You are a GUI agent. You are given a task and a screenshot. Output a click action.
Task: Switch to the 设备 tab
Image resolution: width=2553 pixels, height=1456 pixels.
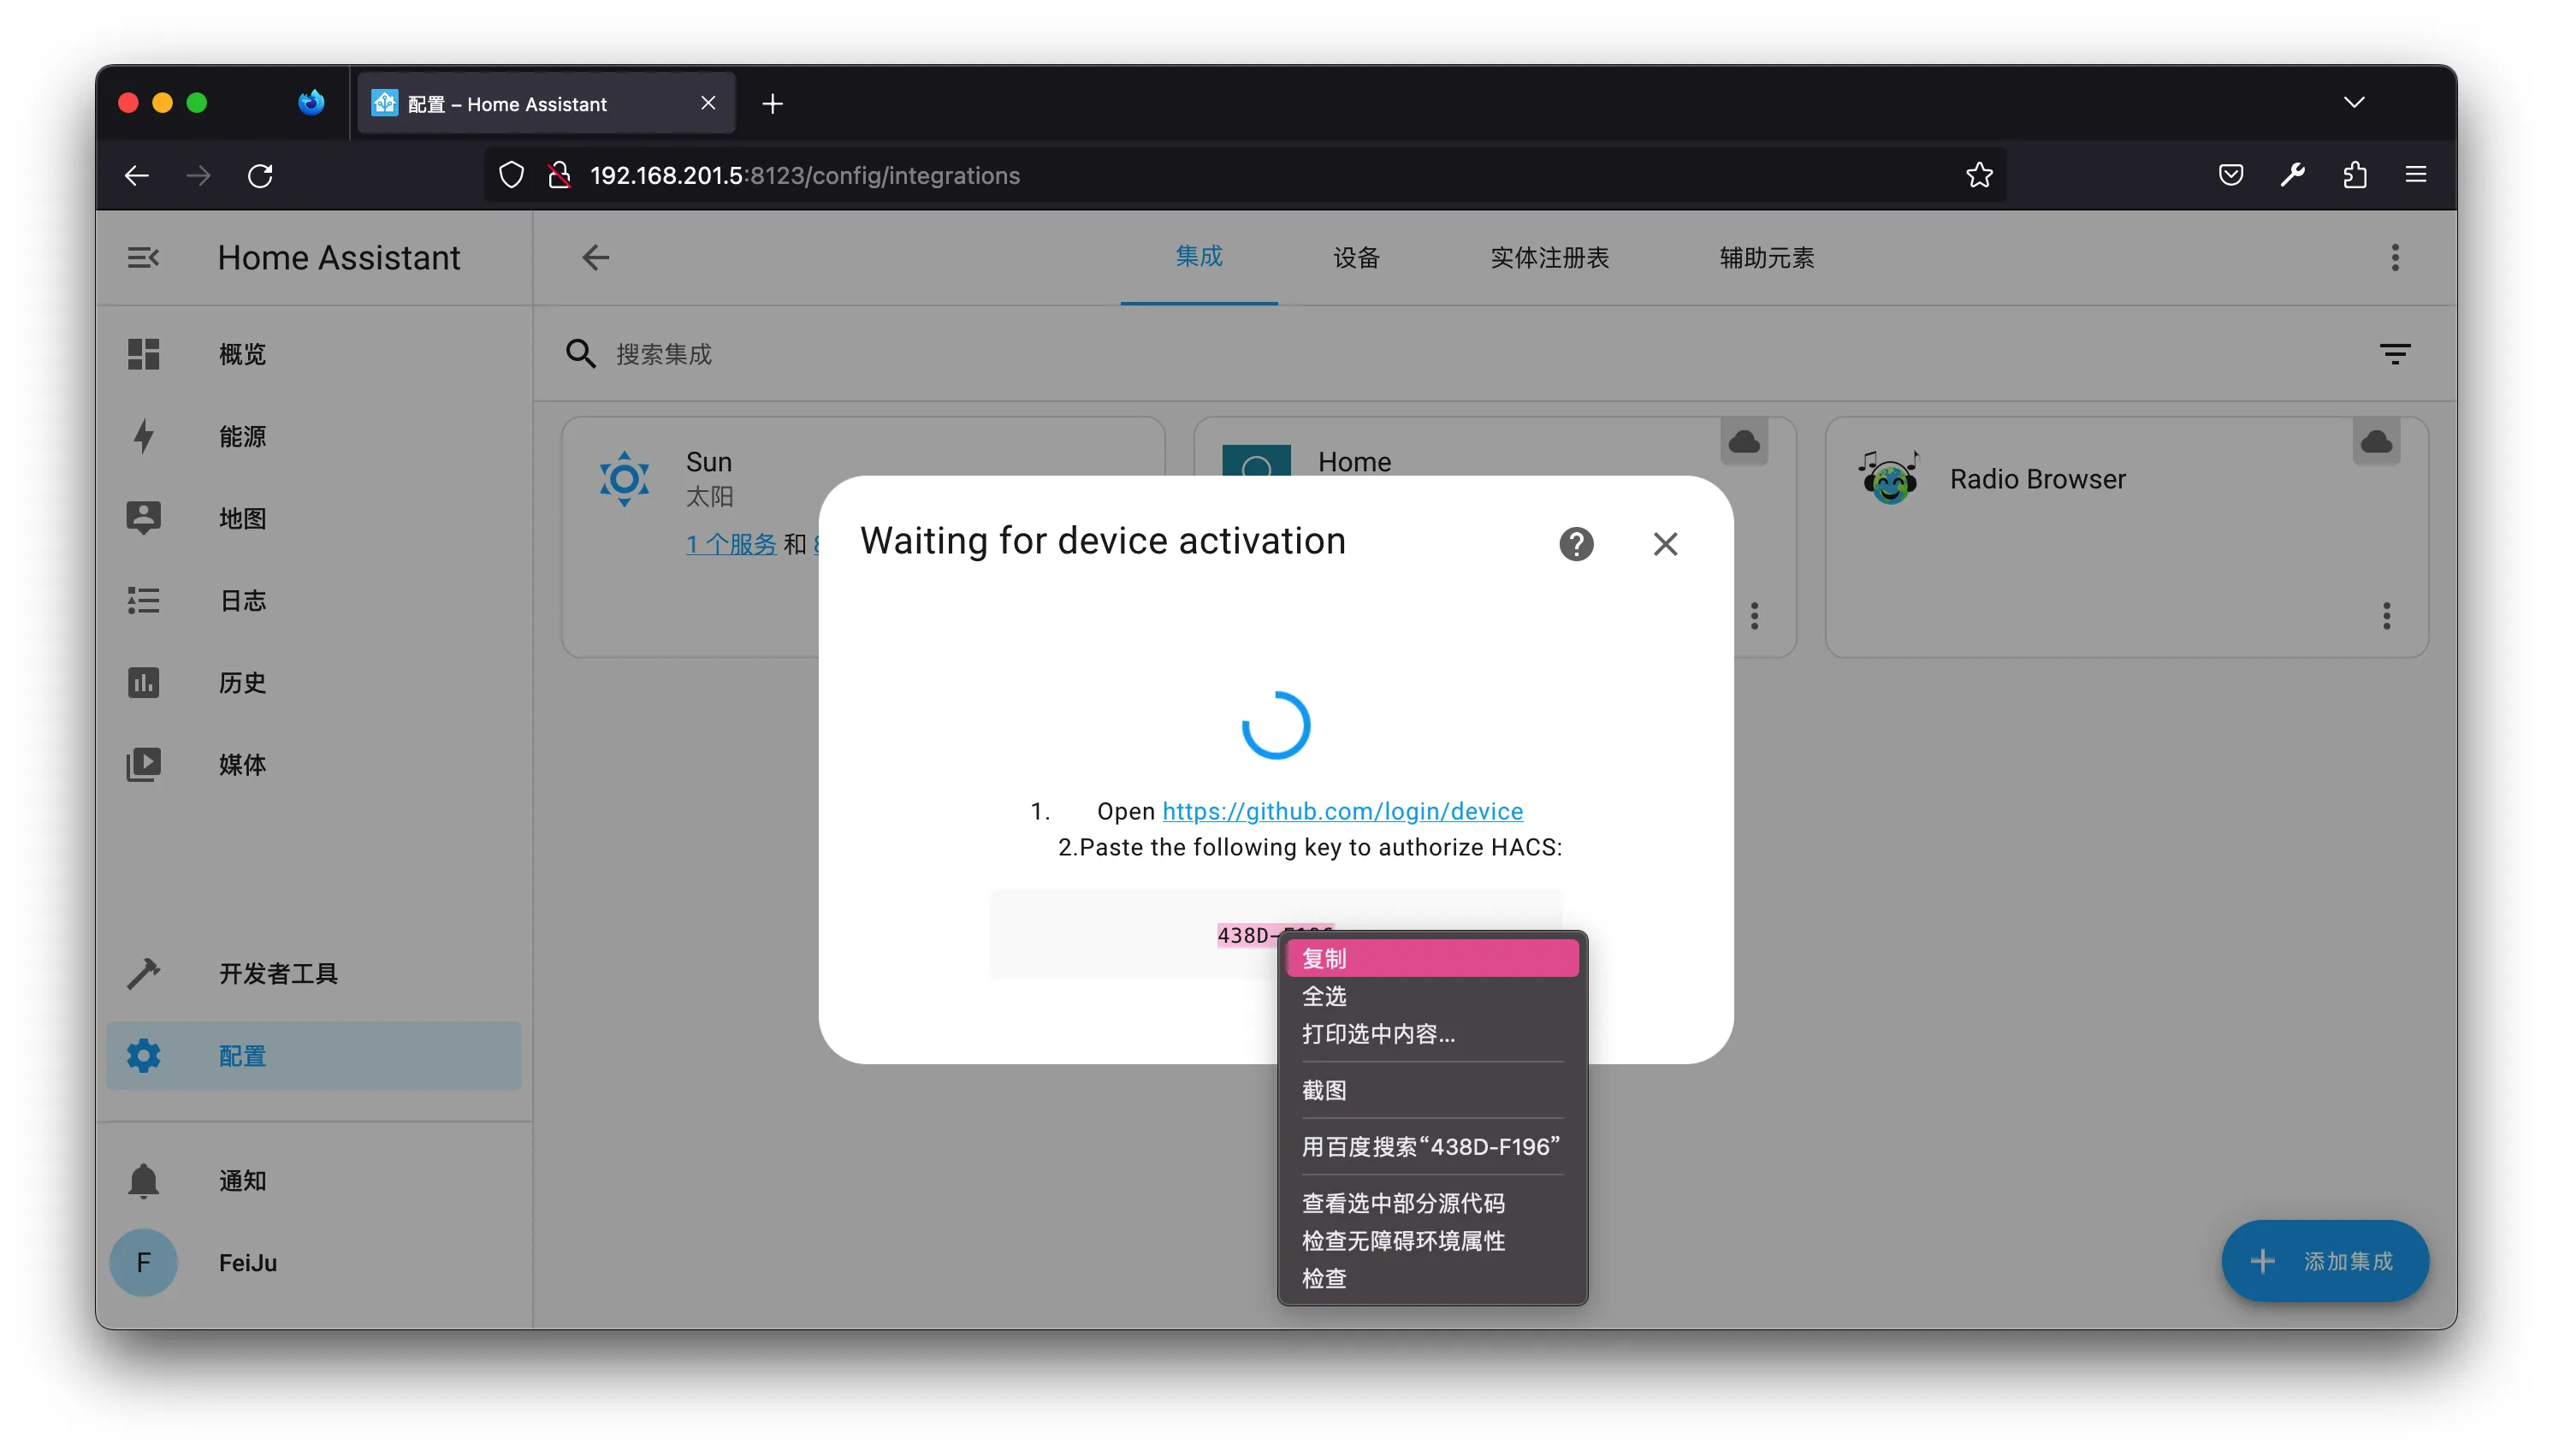tap(1356, 258)
